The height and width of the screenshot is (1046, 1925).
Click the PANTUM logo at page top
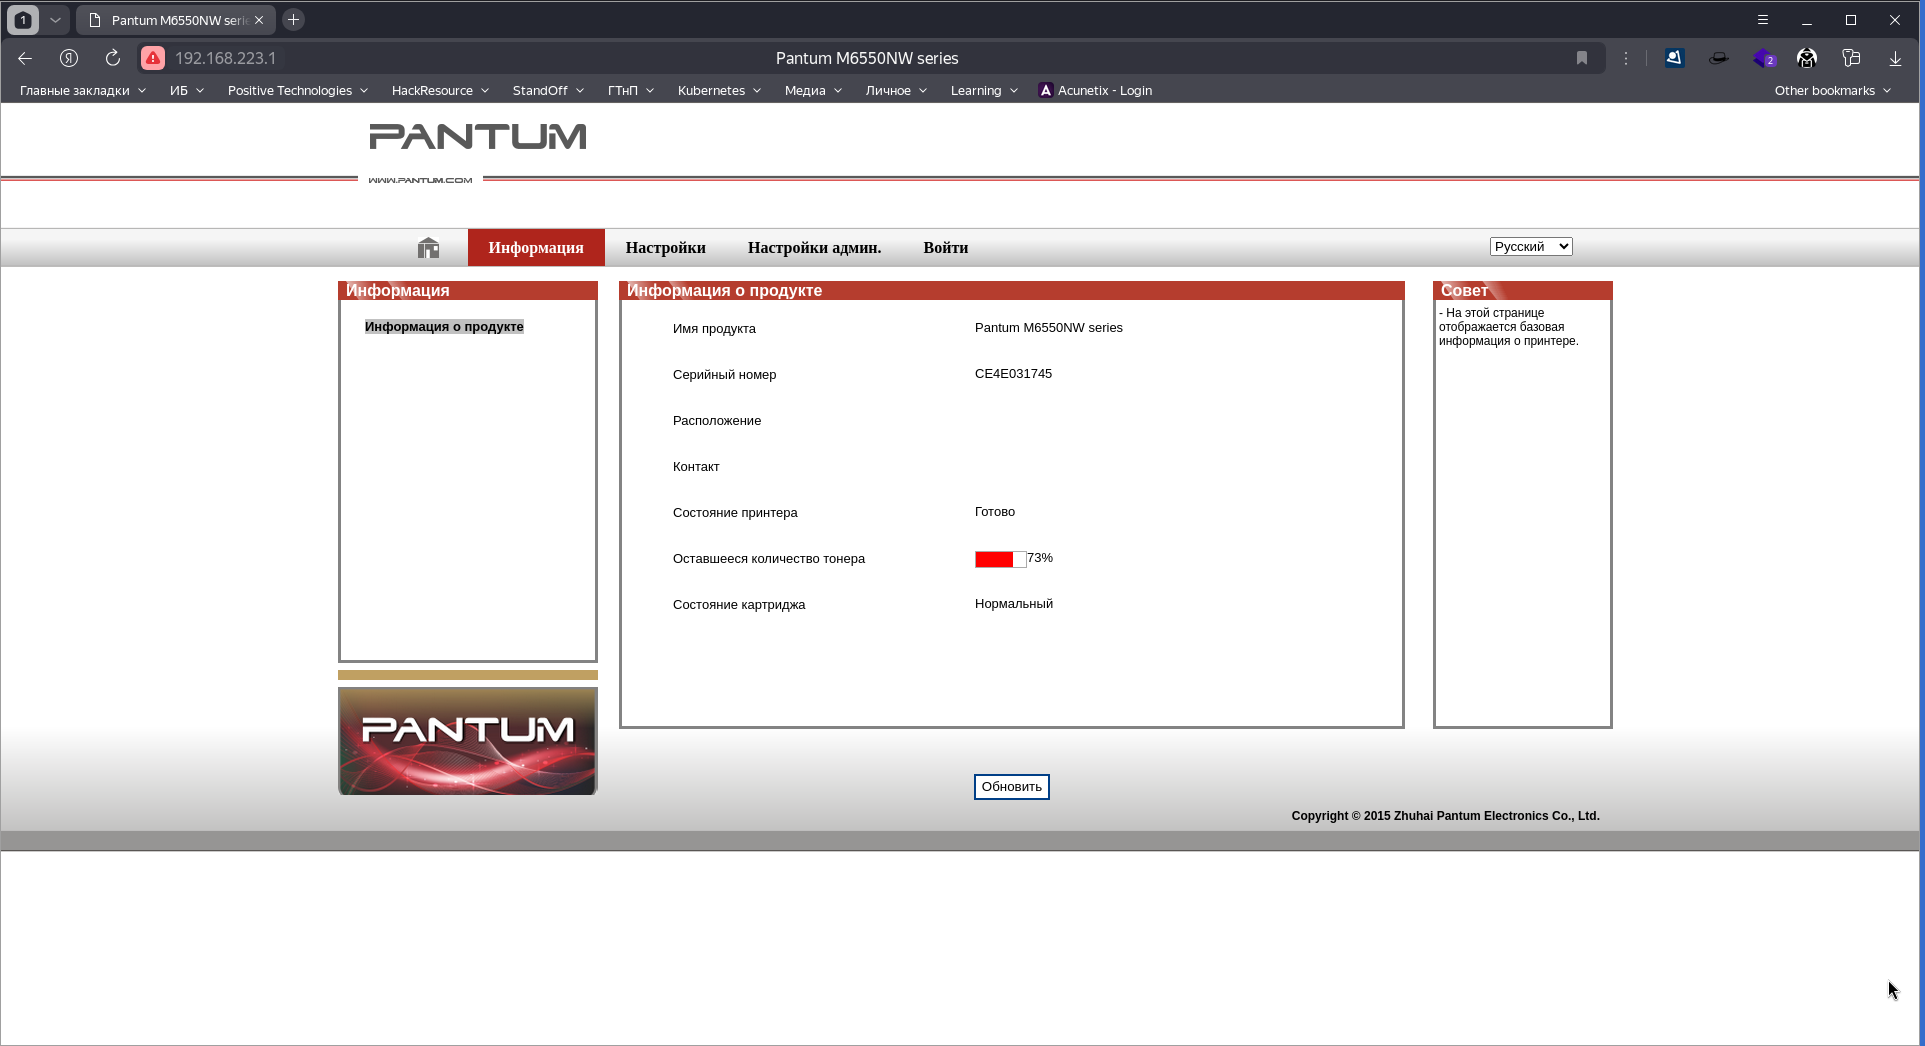(x=478, y=137)
